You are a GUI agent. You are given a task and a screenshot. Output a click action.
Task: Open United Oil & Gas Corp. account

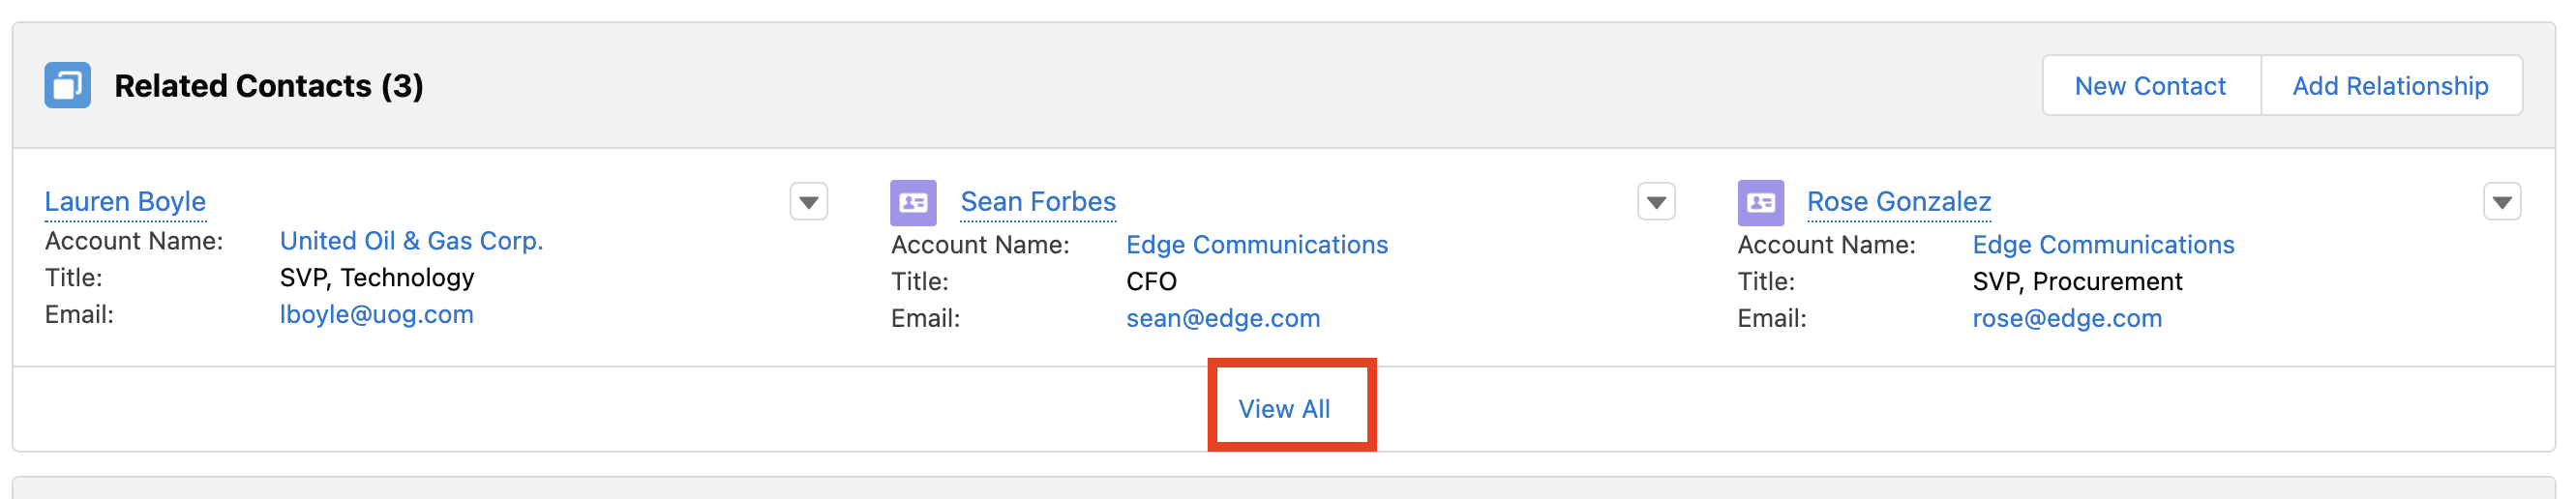pyautogui.click(x=411, y=241)
